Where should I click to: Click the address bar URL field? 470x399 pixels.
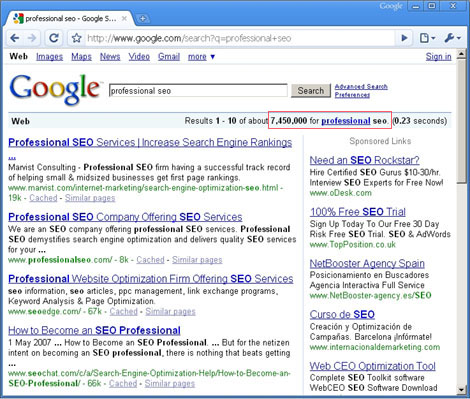point(239,38)
